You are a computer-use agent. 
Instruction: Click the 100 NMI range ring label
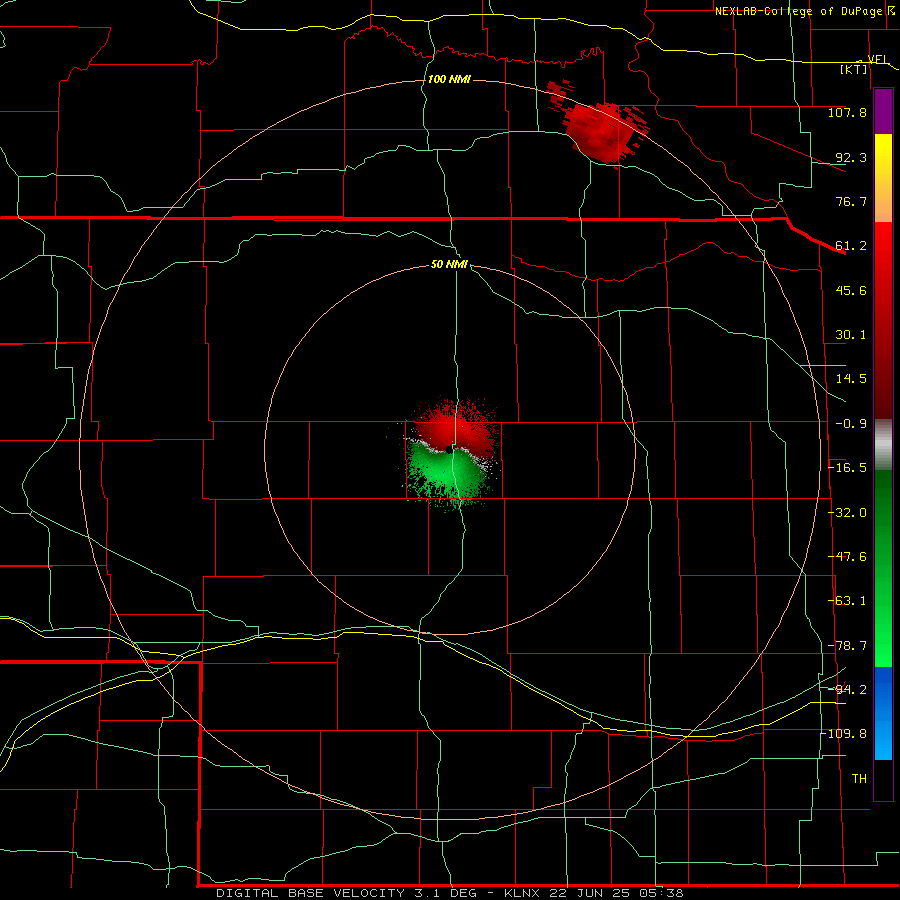(x=449, y=79)
